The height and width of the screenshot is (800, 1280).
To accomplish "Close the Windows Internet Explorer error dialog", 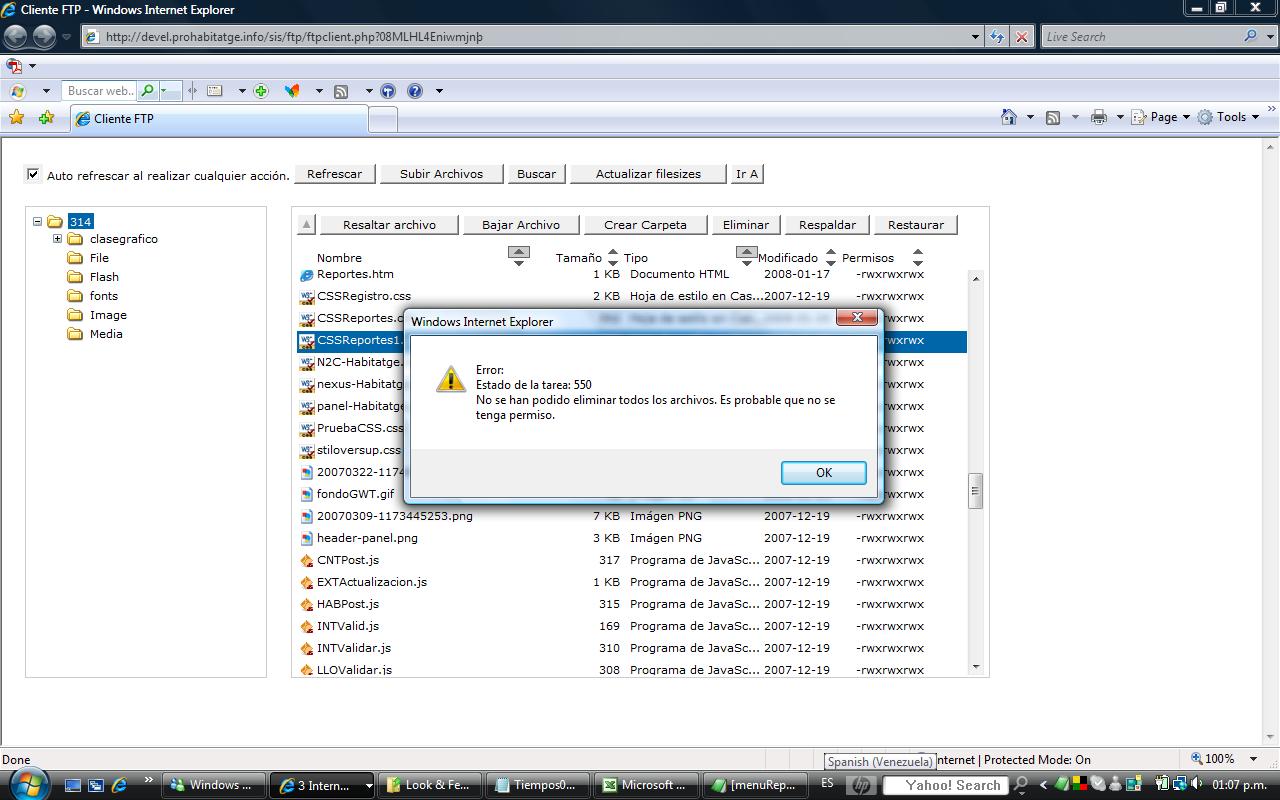I will point(857,318).
